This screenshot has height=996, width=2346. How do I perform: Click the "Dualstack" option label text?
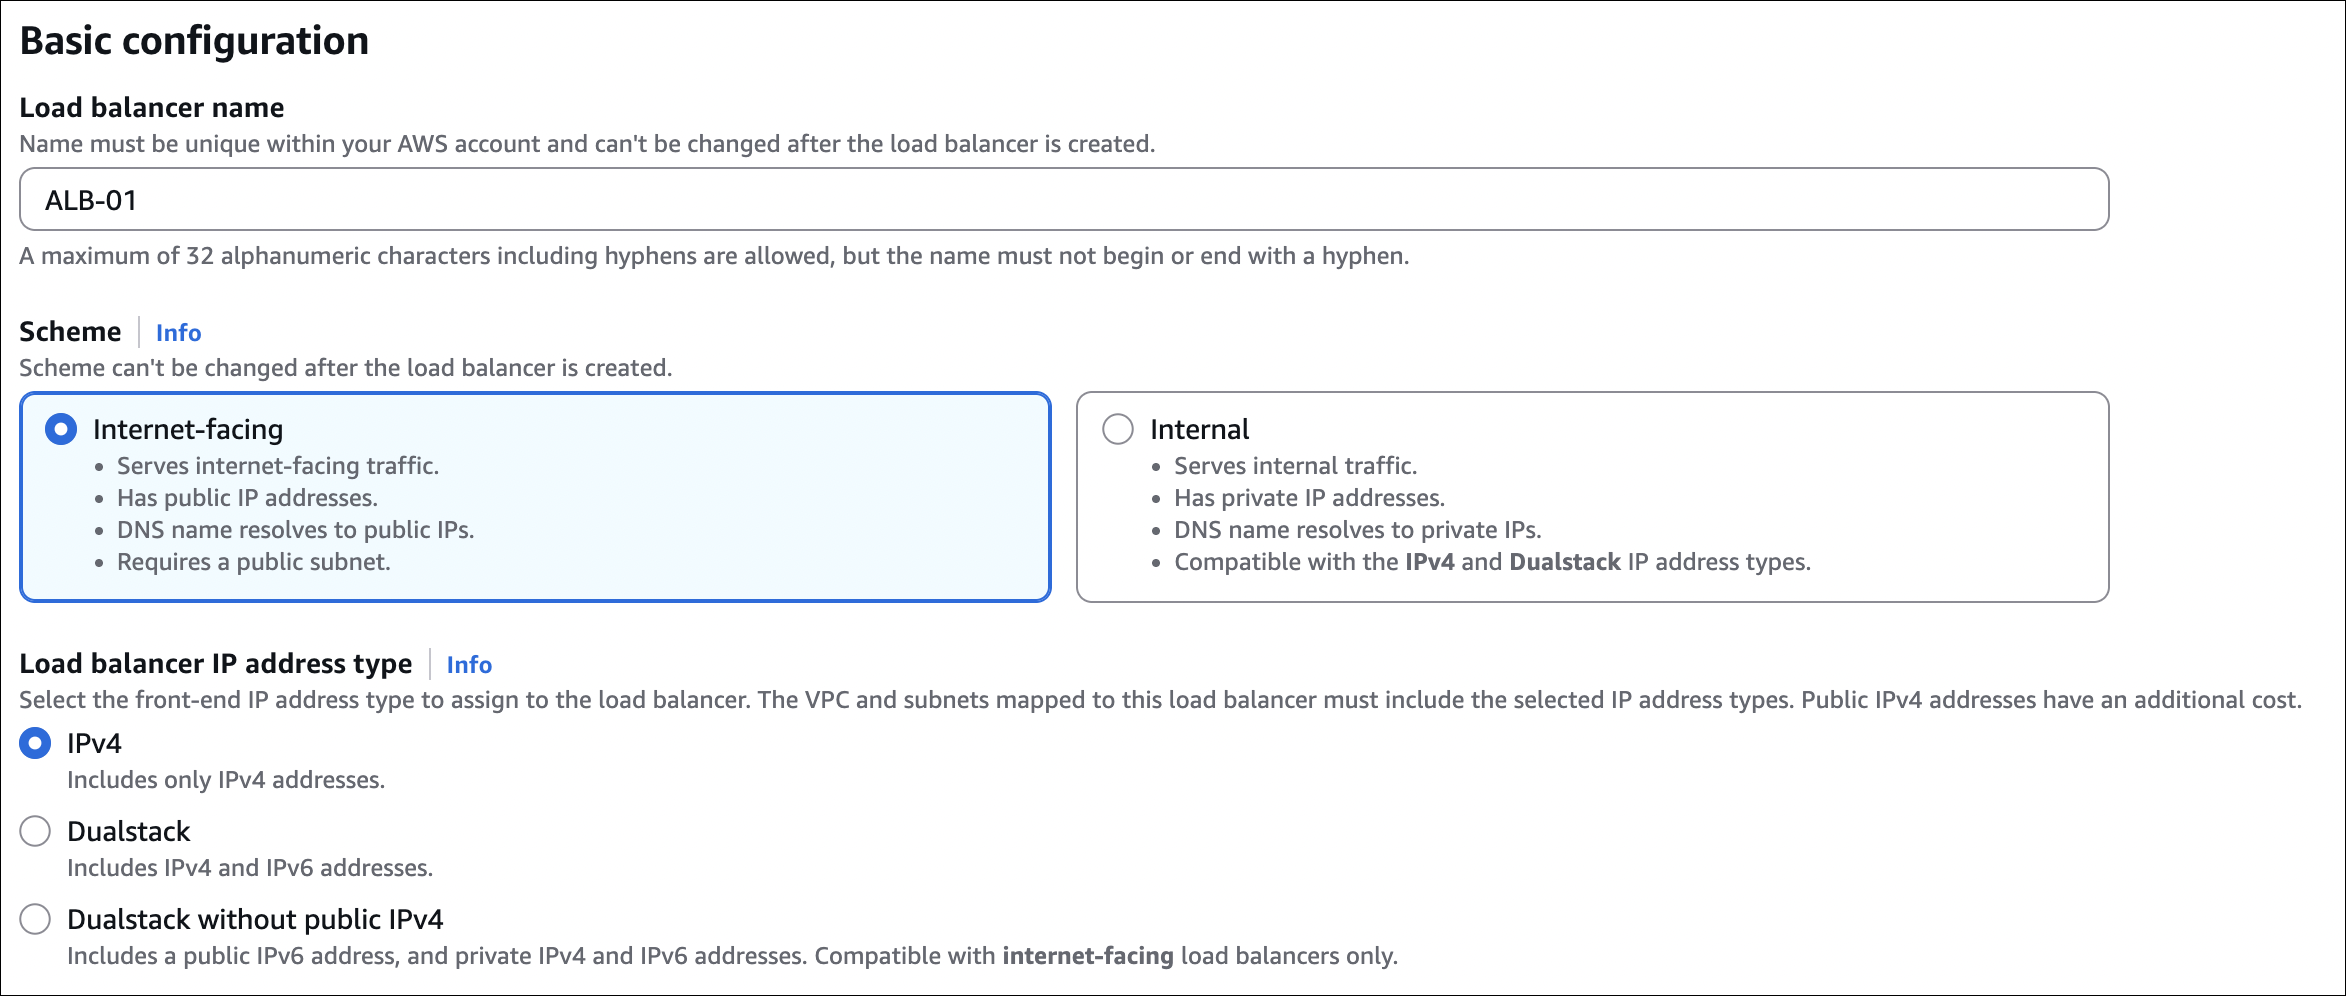pos(128,832)
